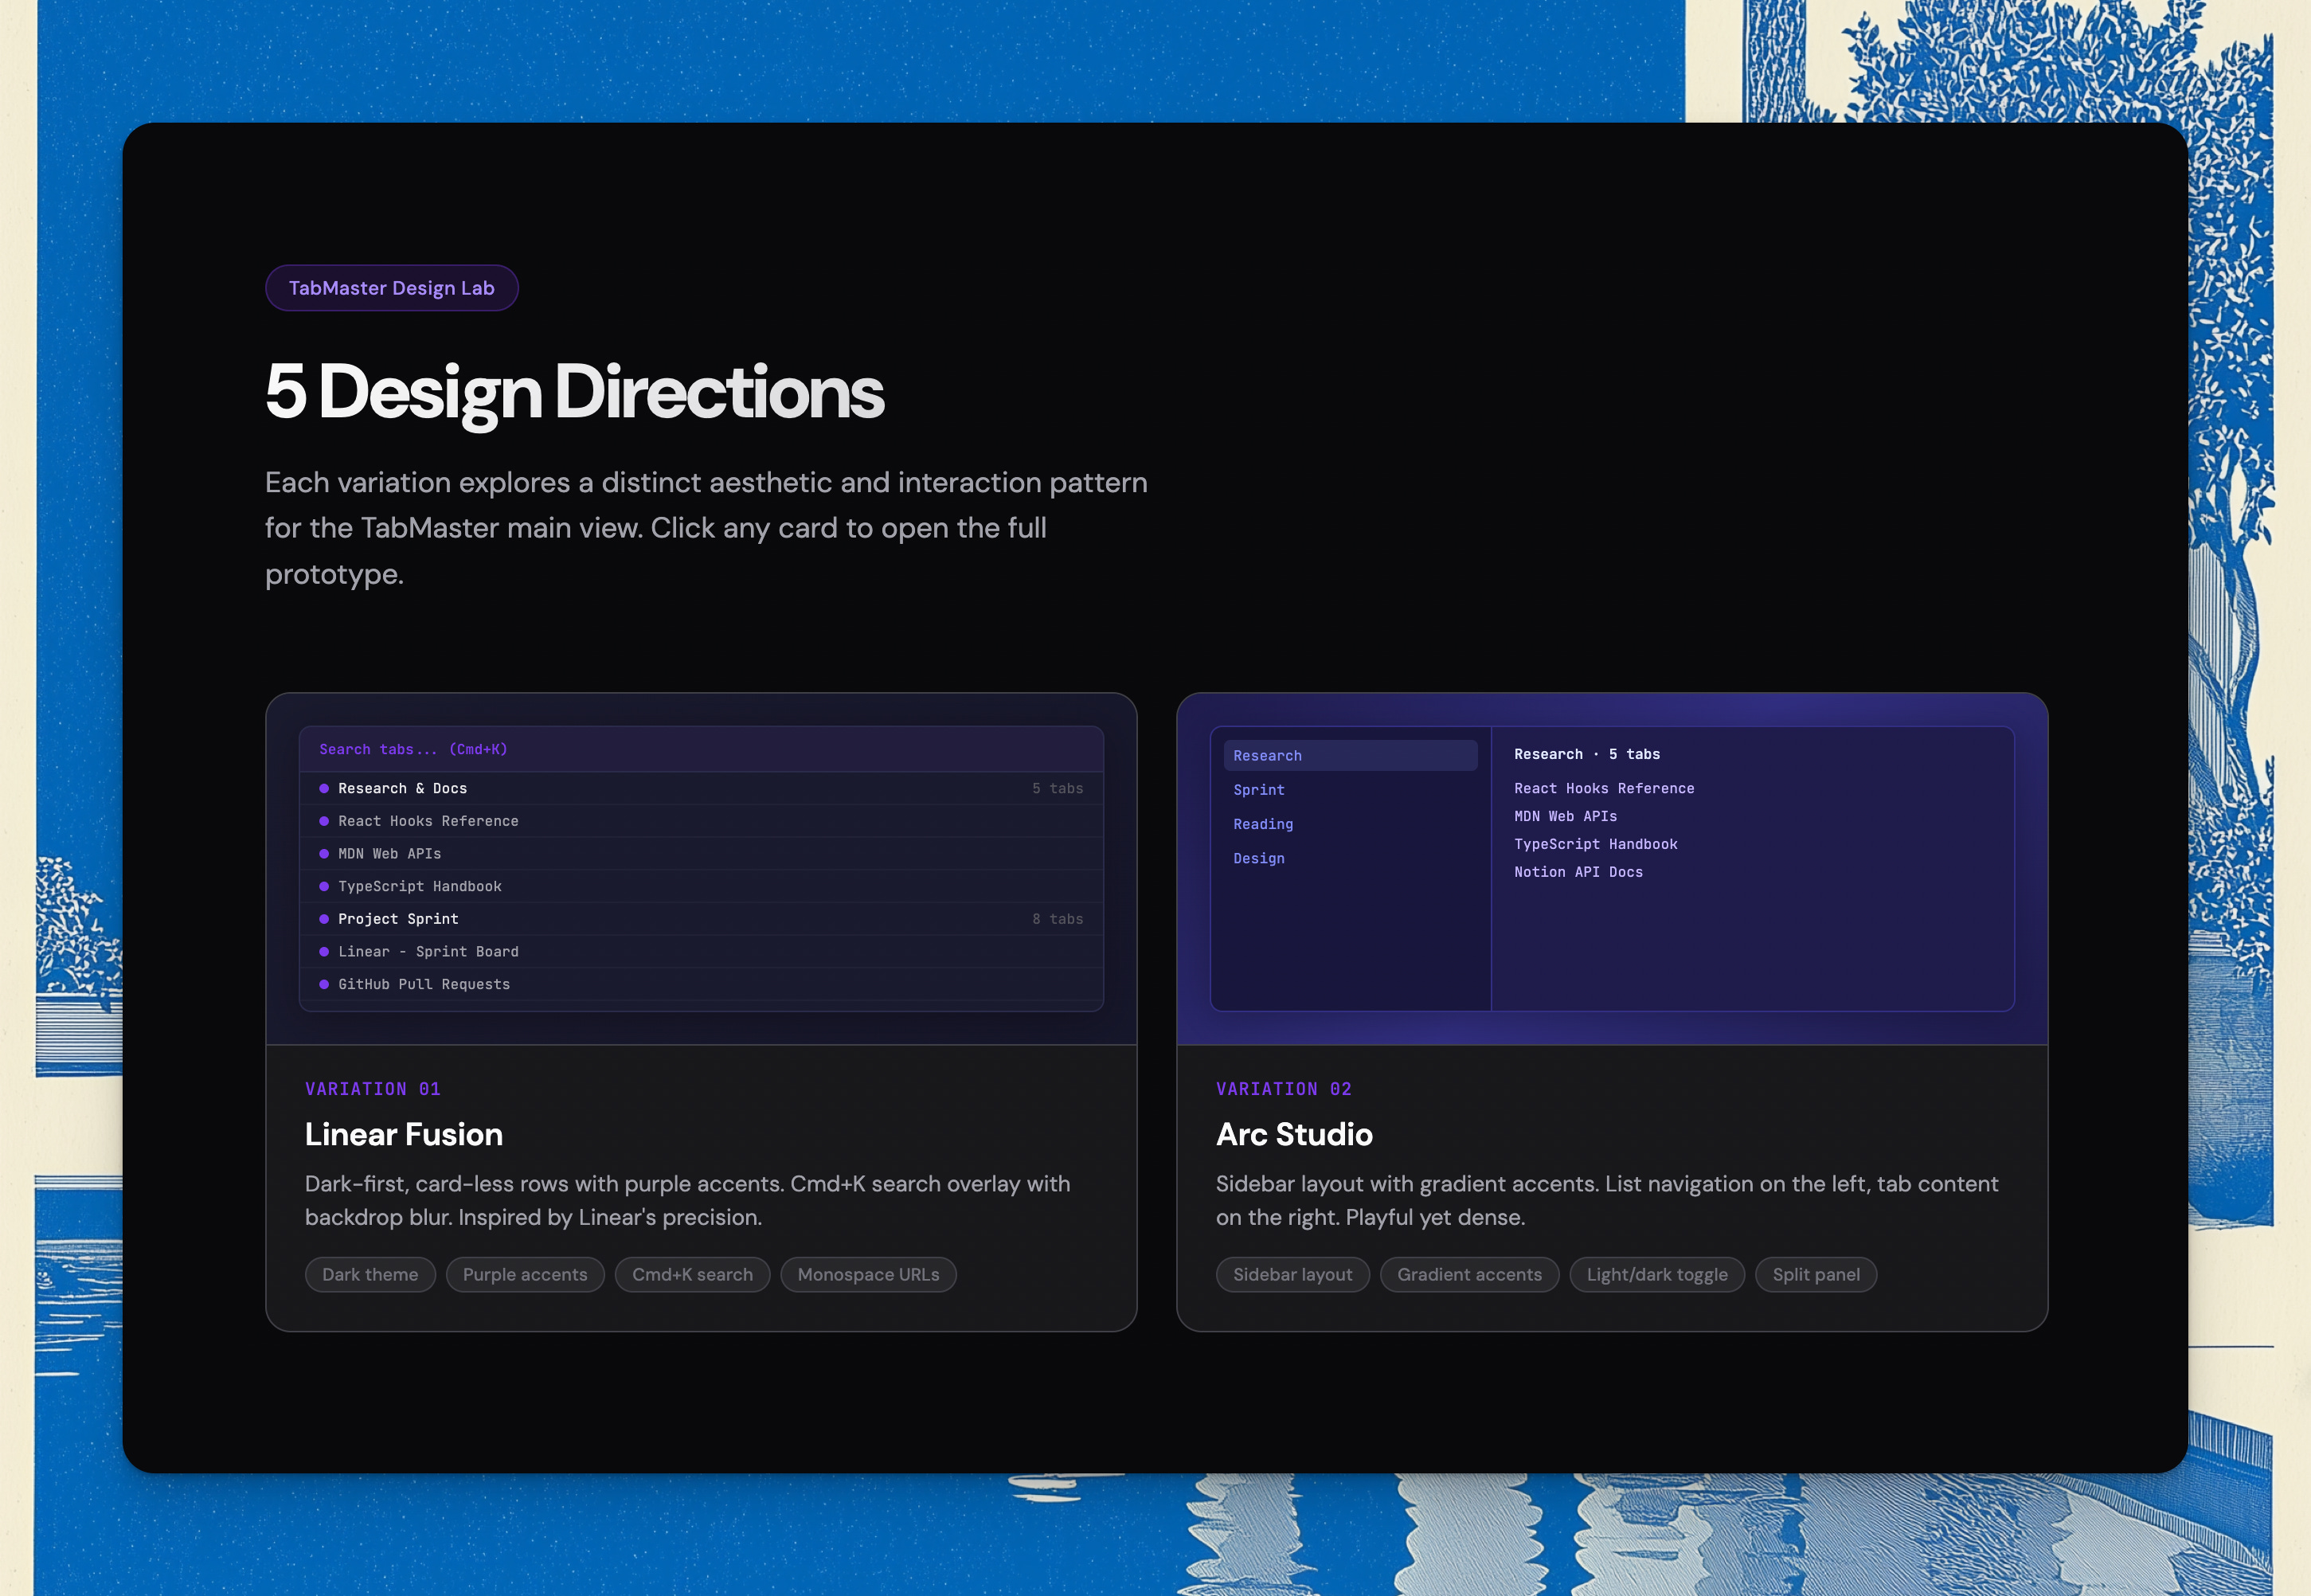The width and height of the screenshot is (2311, 1596).
Task: Click Notion API Docs in tab list
Action: 1578,872
